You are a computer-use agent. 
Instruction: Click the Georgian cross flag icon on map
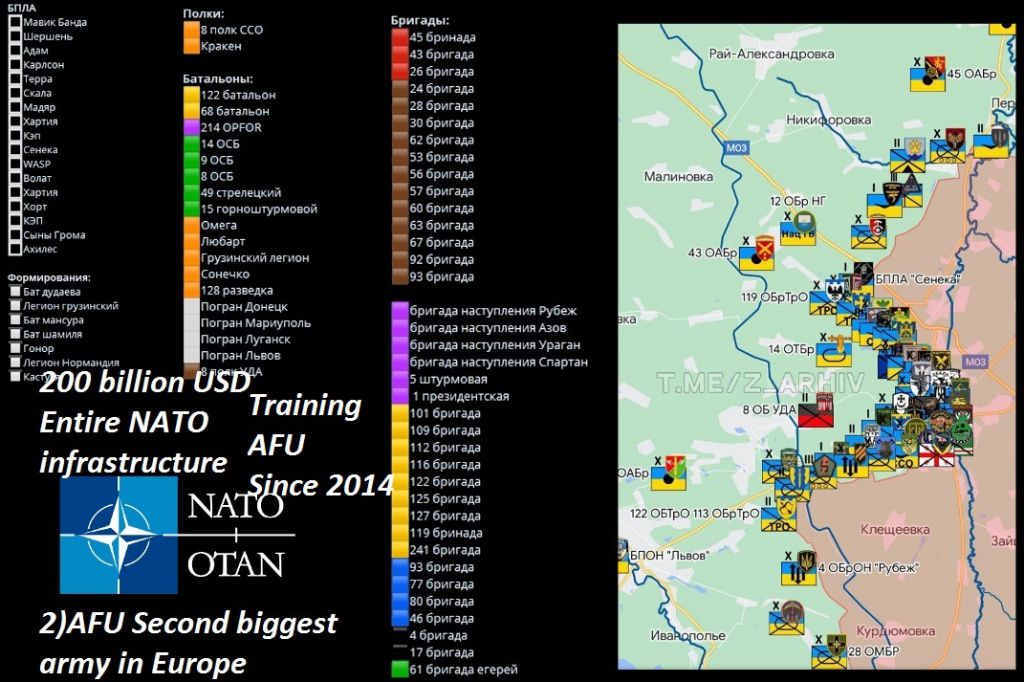[936, 455]
